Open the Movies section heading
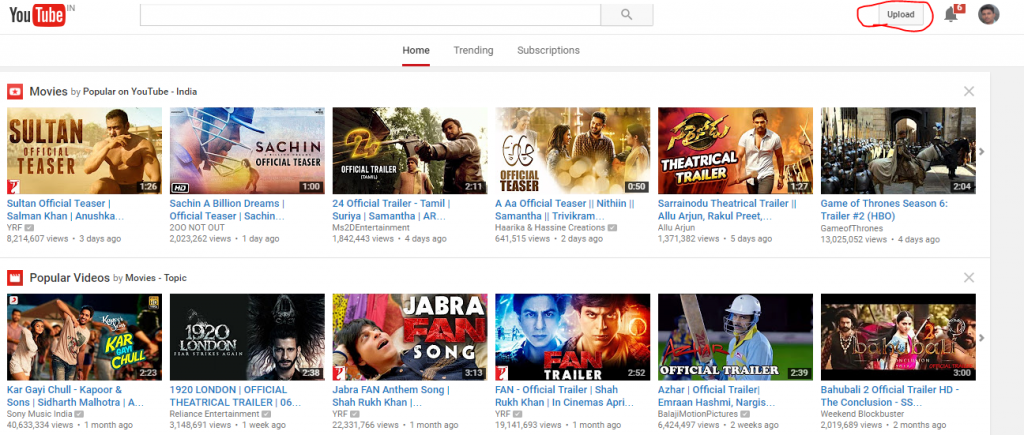This screenshot has height=435, width=1024. tap(48, 91)
